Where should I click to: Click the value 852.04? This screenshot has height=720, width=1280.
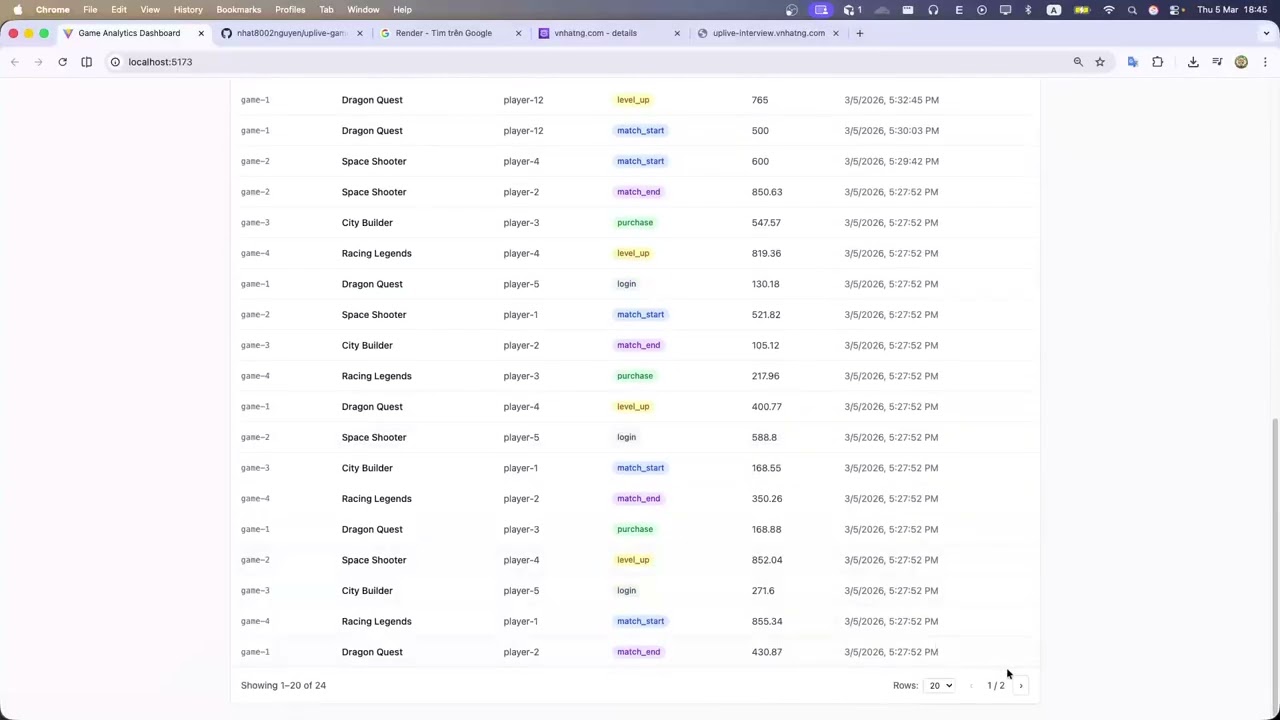[x=767, y=560]
